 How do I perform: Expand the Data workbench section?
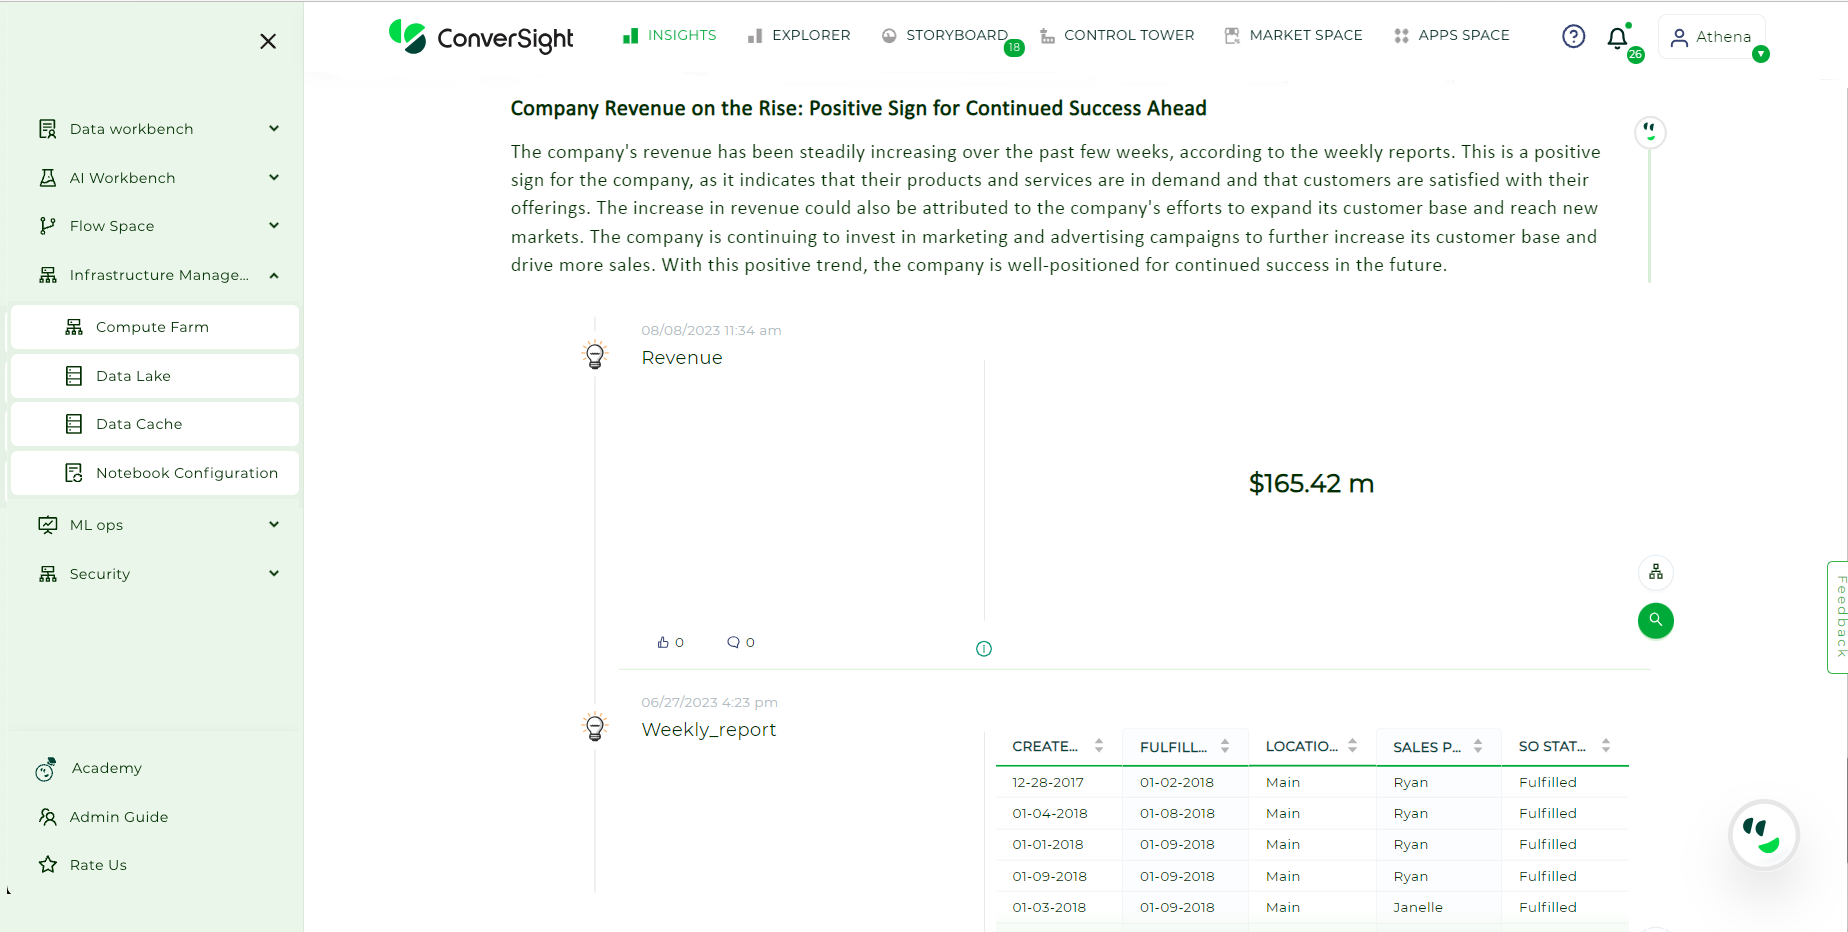pyautogui.click(x=158, y=129)
